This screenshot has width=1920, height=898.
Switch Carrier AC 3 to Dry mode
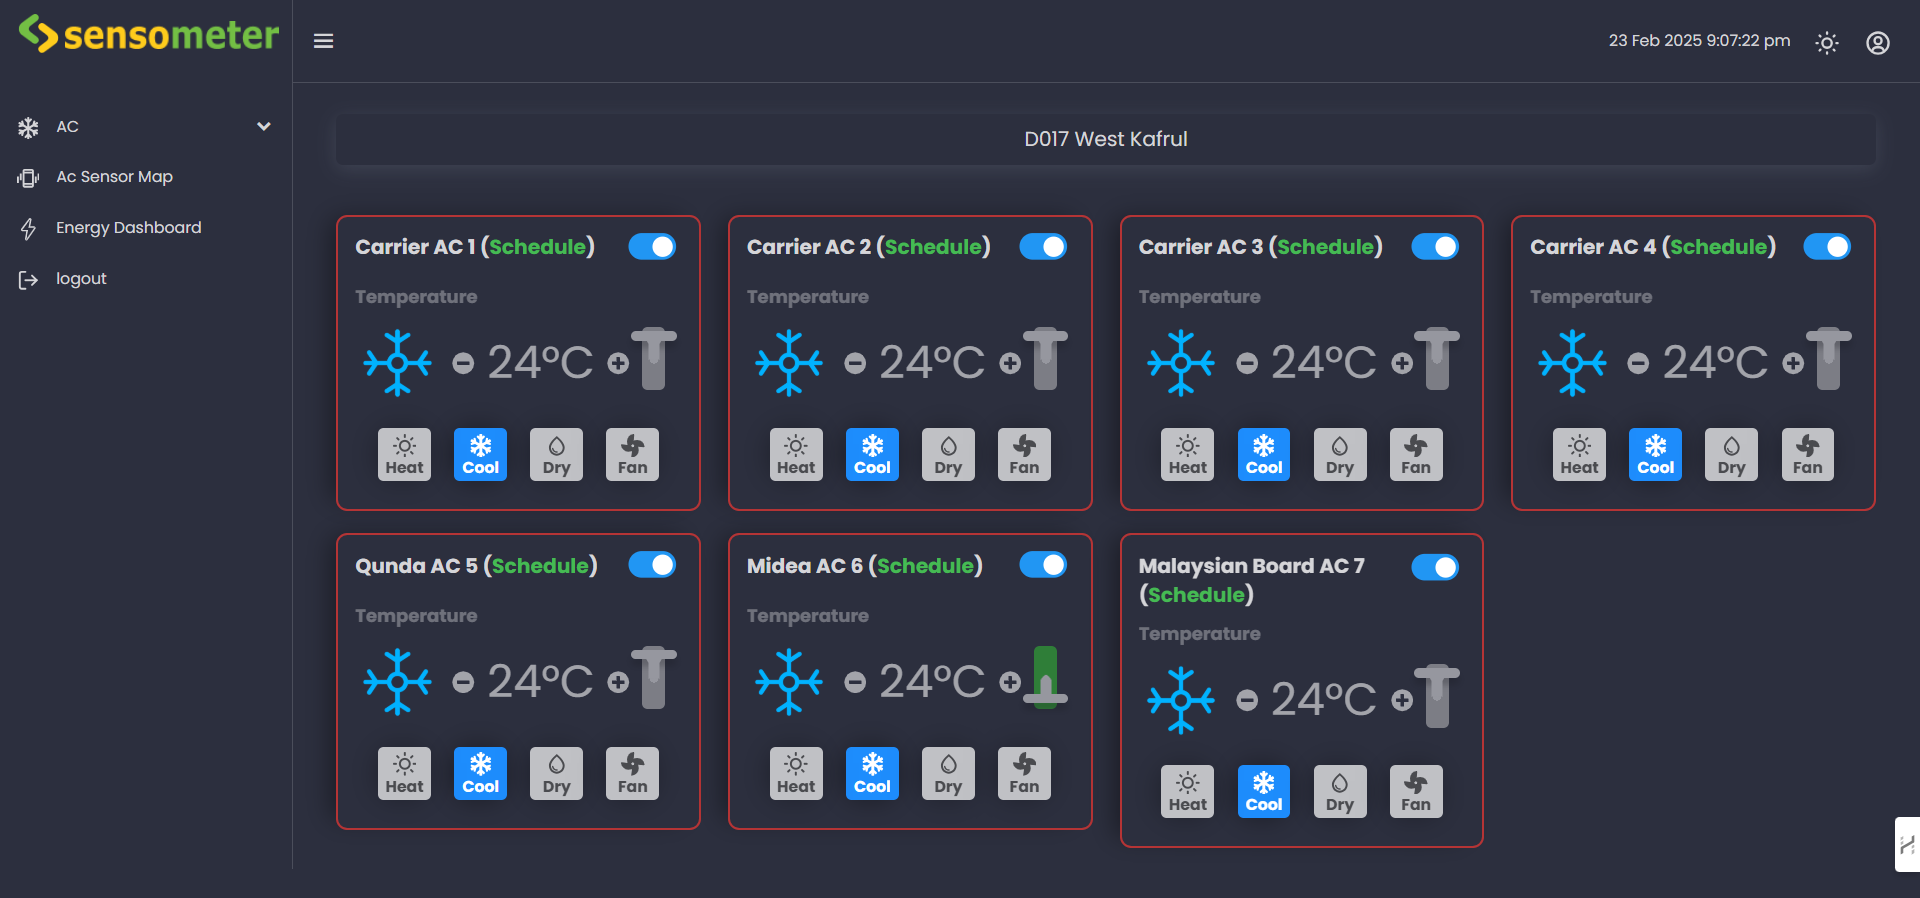1340,455
